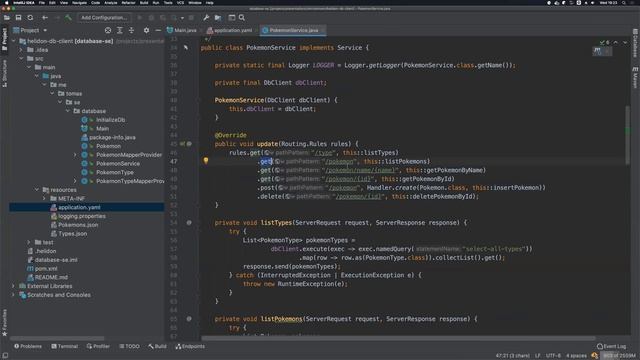Viewport: 640px width, 360px height.
Task: Click the UTF-8 encoding indicator
Action: pyautogui.click(x=553, y=356)
